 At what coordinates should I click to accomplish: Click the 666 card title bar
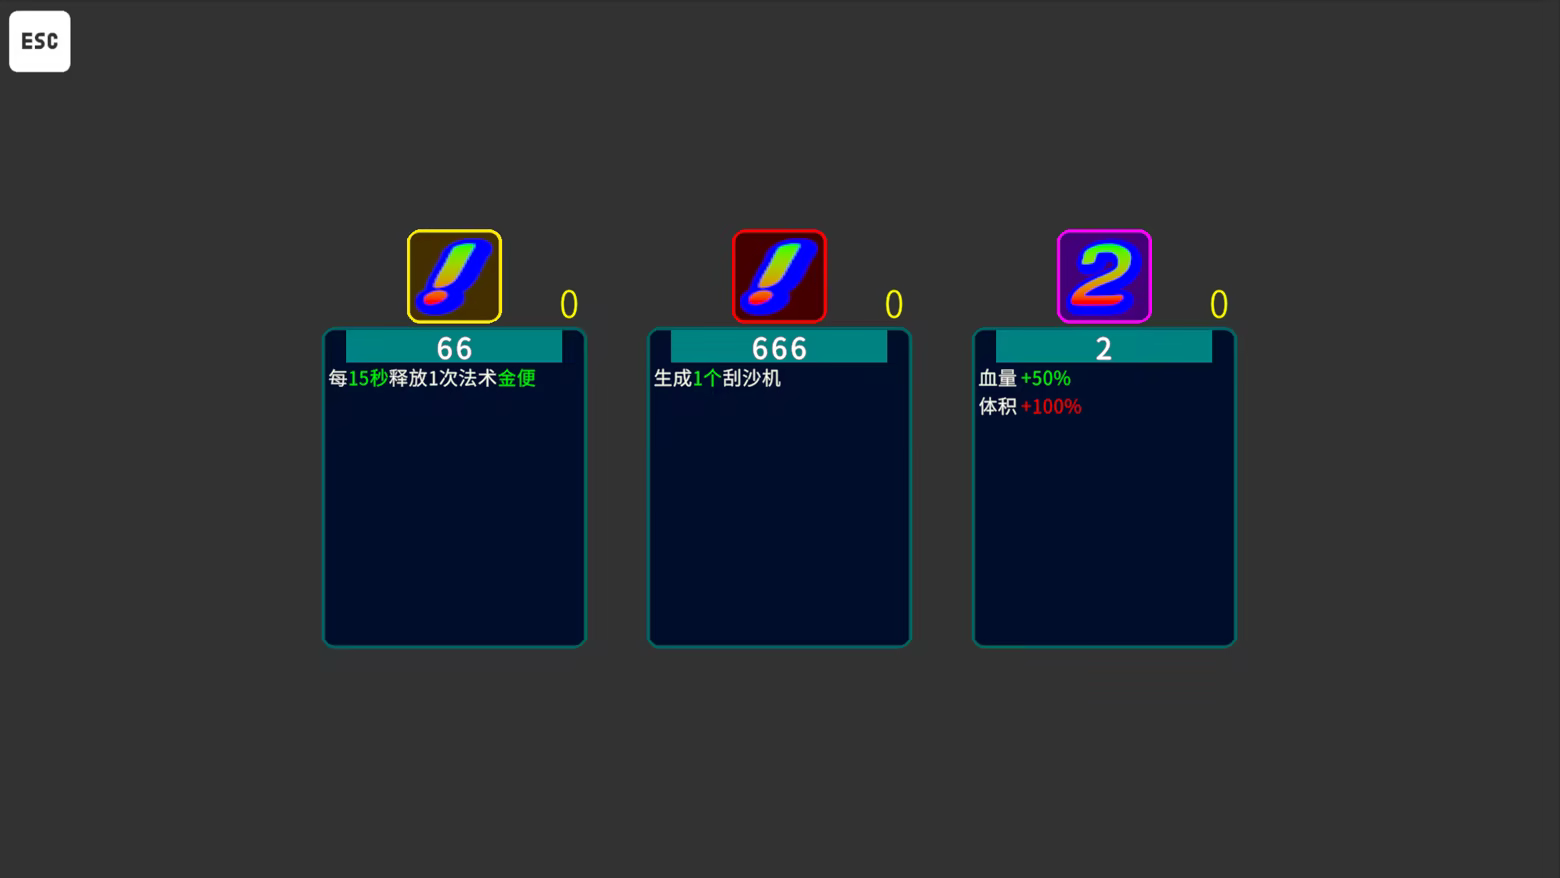coord(779,347)
